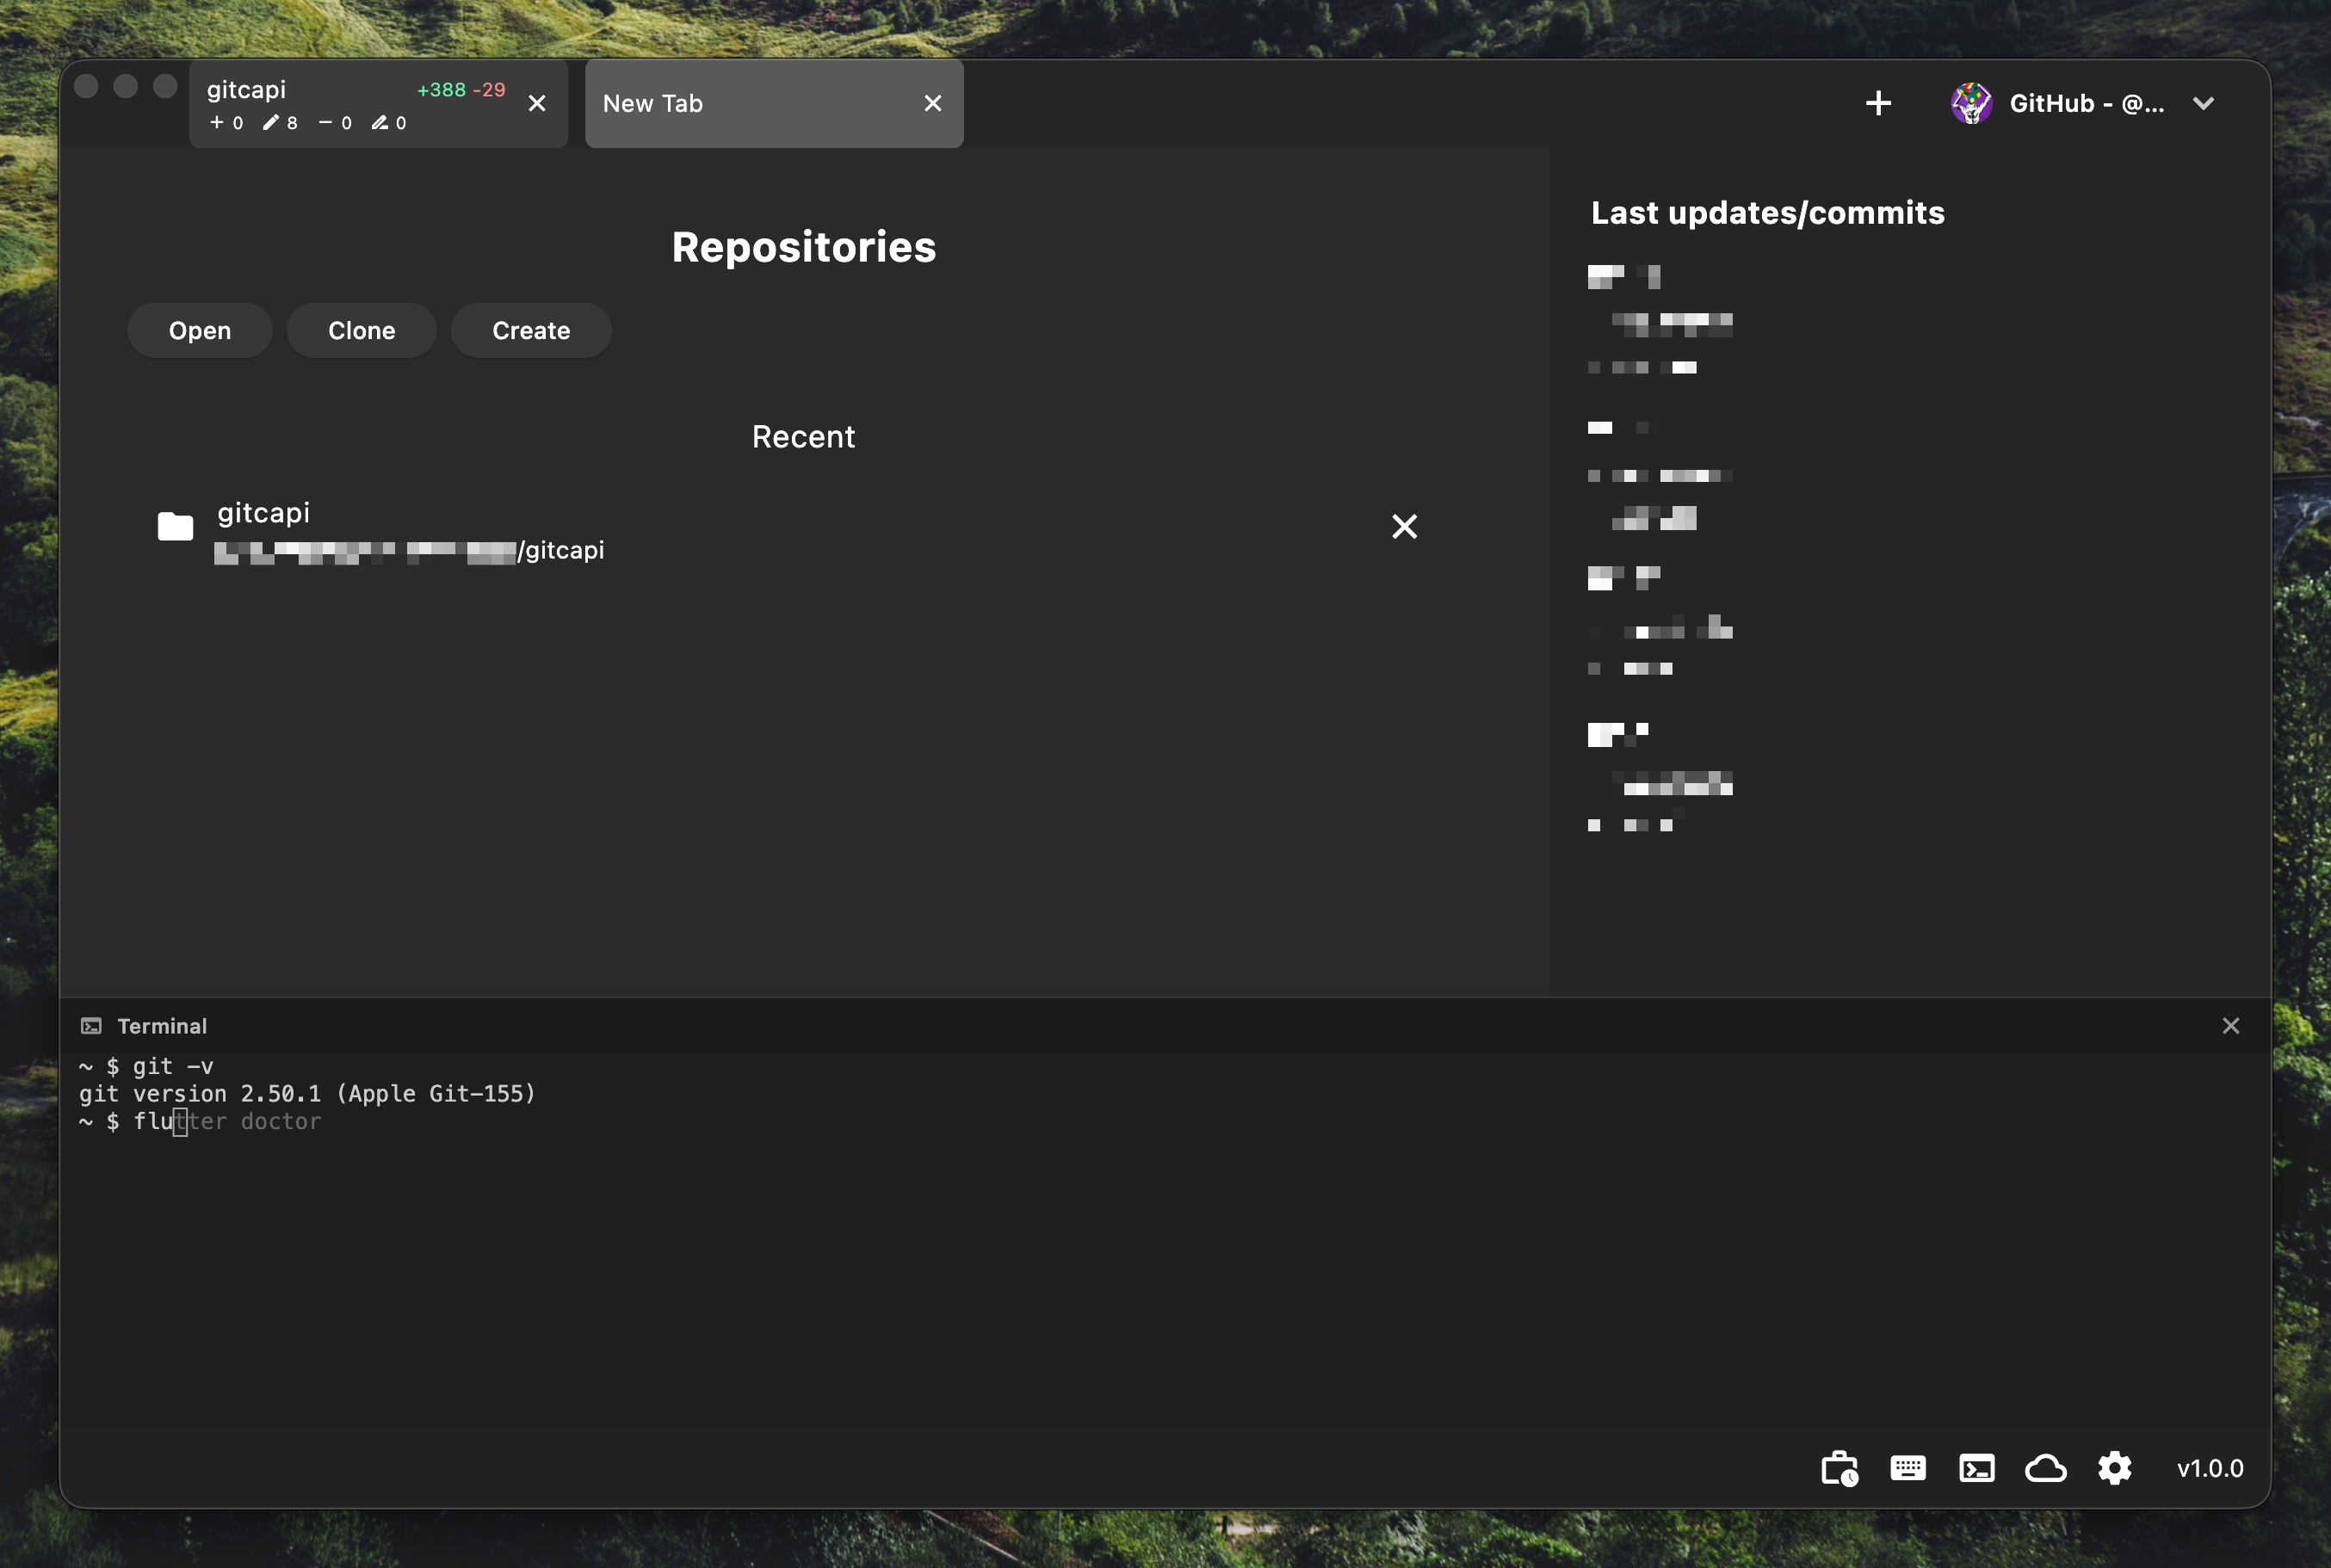The height and width of the screenshot is (1568, 2331).
Task: Remove gitcapi from the Recent list
Action: point(1404,526)
